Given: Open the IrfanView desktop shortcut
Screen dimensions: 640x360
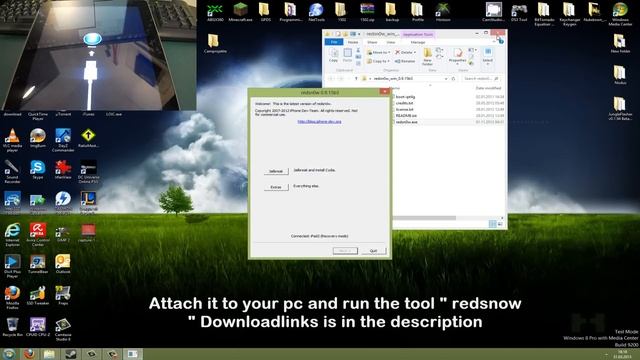Looking at the screenshot, I should point(63,169).
